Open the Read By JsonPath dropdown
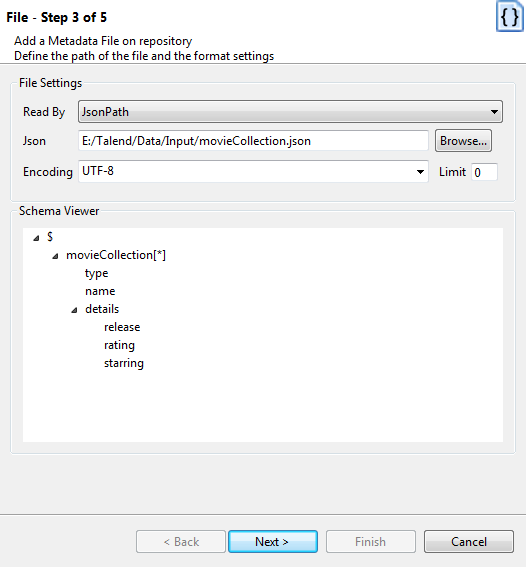 (290, 112)
